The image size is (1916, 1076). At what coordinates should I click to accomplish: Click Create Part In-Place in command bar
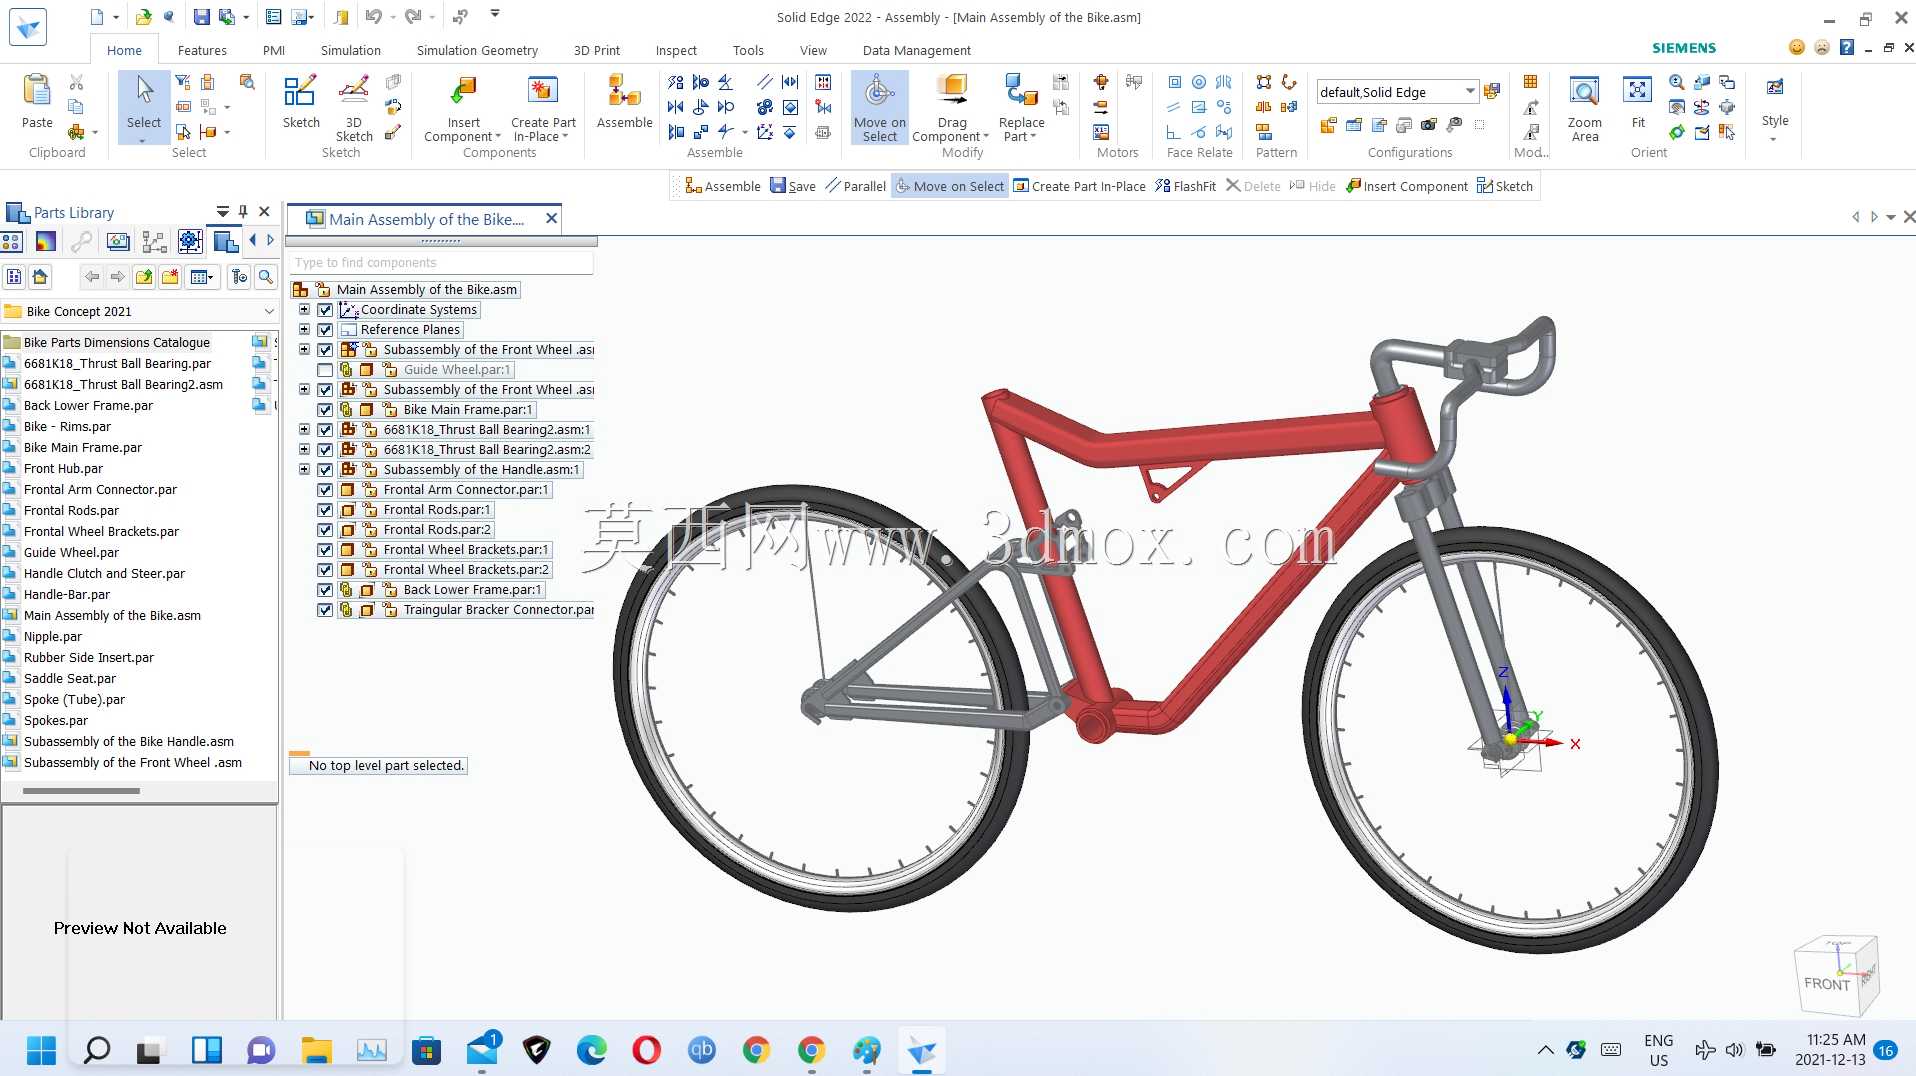1080,186
